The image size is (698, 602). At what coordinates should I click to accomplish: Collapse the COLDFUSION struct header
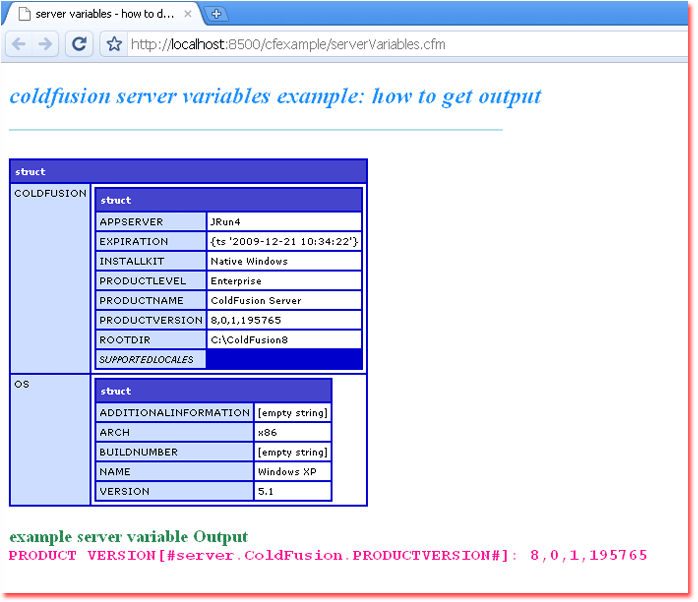coord(228,200)
